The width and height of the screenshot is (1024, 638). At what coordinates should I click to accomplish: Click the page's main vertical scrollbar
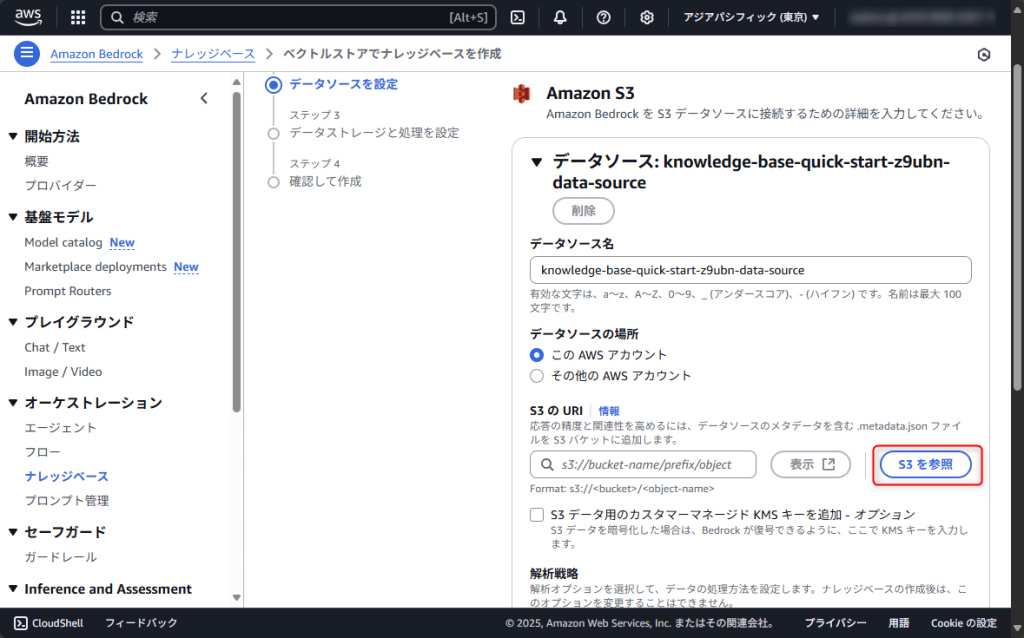point(1017,228)
